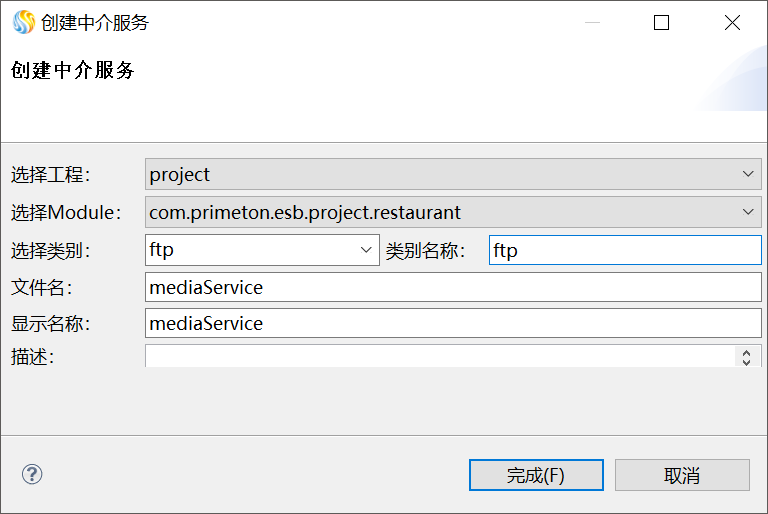This screenshot has height=514, width=768.
Task: Close the 创建中介服务 dialog window
Action: coord(732,22)
